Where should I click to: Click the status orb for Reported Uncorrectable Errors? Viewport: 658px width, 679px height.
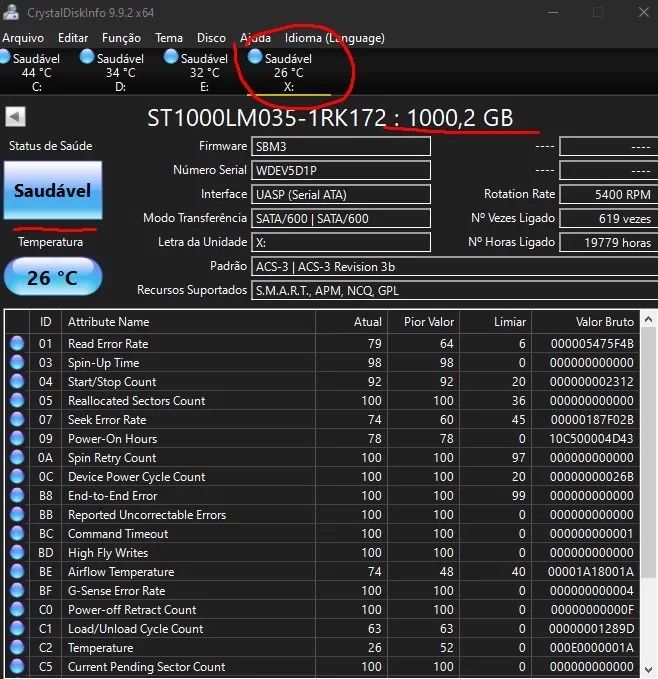point(17,514)
